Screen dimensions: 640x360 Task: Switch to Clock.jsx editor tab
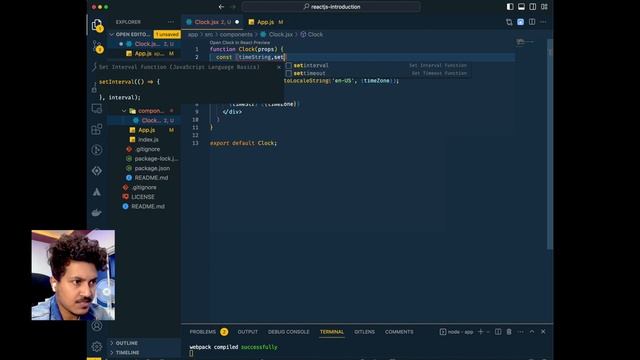coord(212,22)
